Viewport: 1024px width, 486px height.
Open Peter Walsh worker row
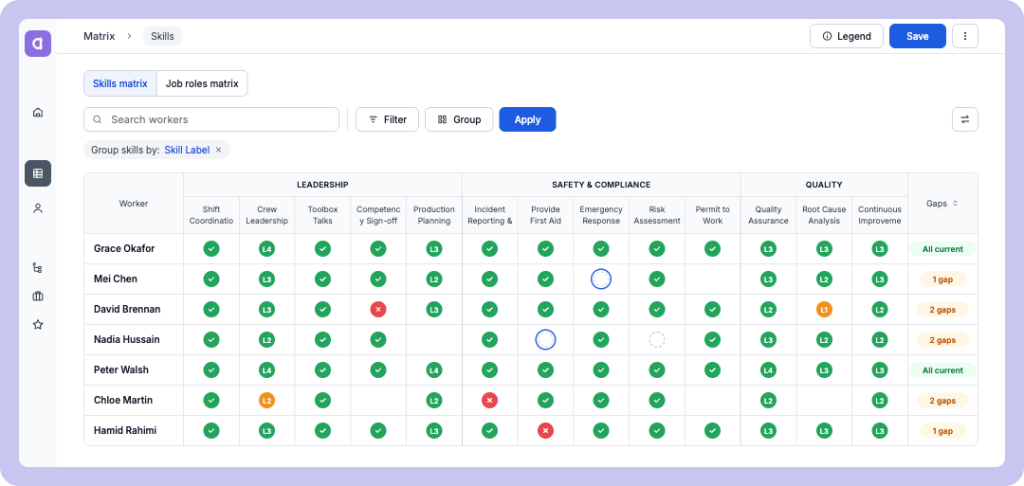pyautogui.click(x=121, y=370)
